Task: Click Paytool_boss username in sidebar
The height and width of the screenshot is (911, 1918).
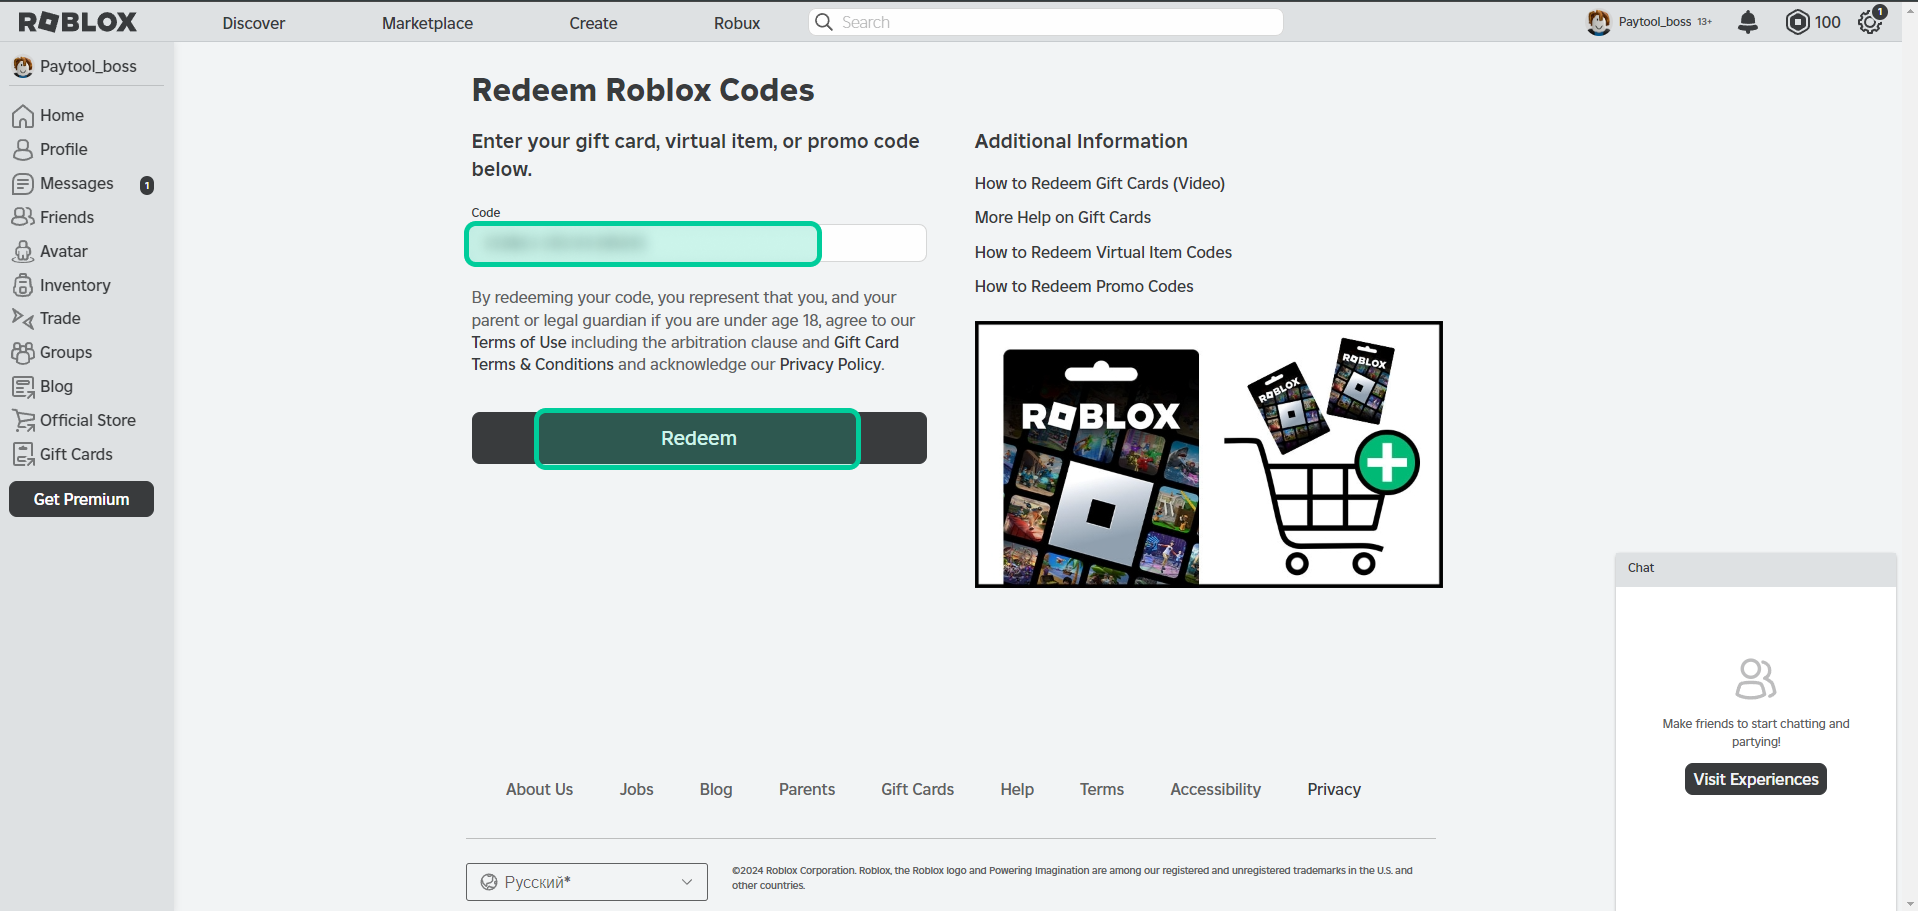Action: 88,66
